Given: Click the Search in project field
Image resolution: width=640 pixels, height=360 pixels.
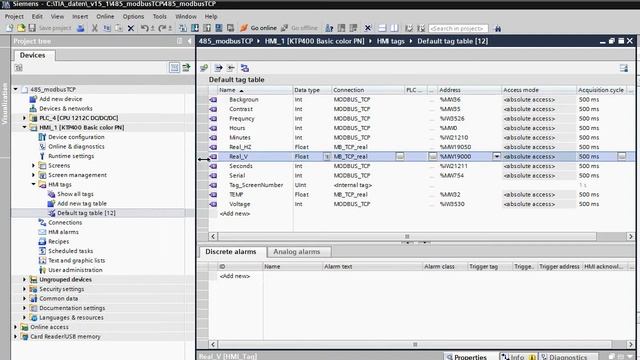Looking at the screenshot, I should 458,28.
